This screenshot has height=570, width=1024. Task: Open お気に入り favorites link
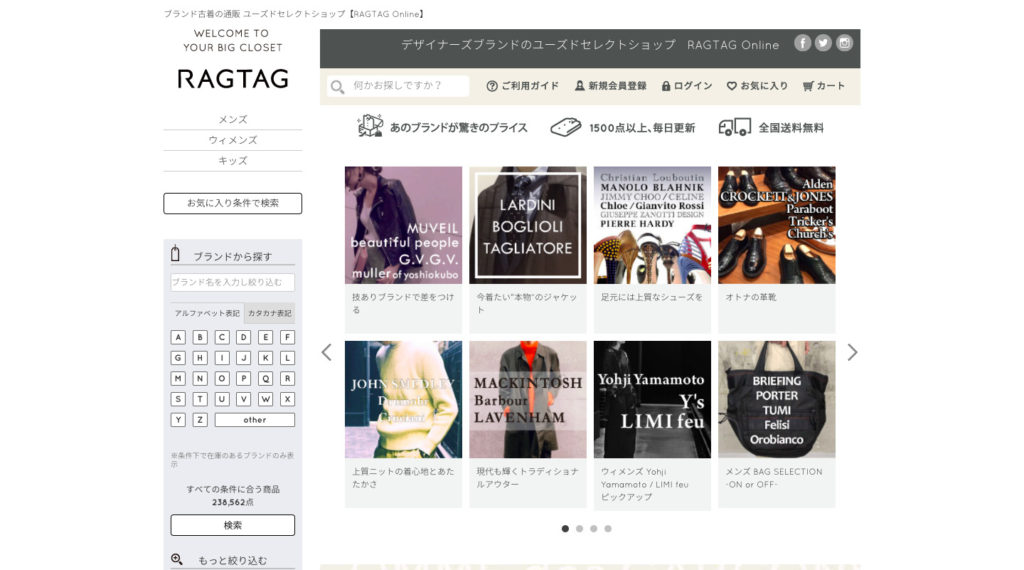pyautogui.click(x=757, y=86)
